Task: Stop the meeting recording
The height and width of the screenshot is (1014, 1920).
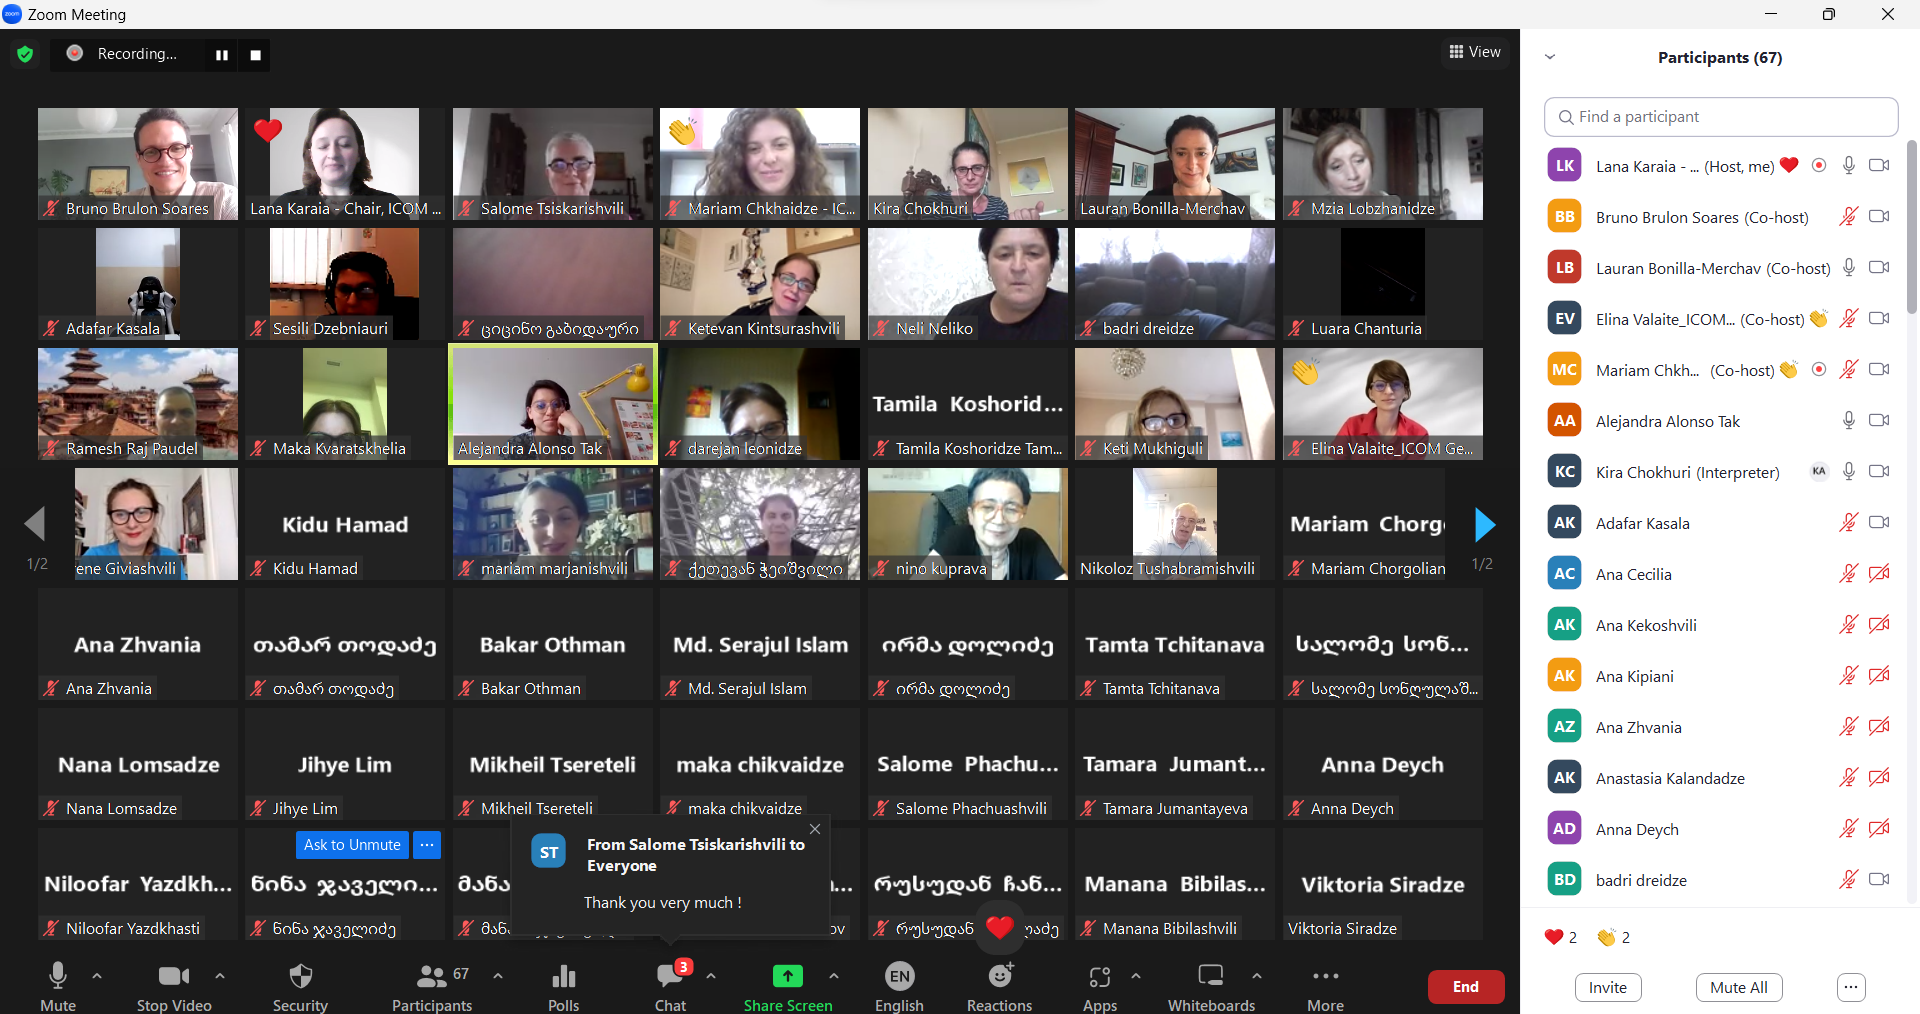Action: (x=255, y=55)
